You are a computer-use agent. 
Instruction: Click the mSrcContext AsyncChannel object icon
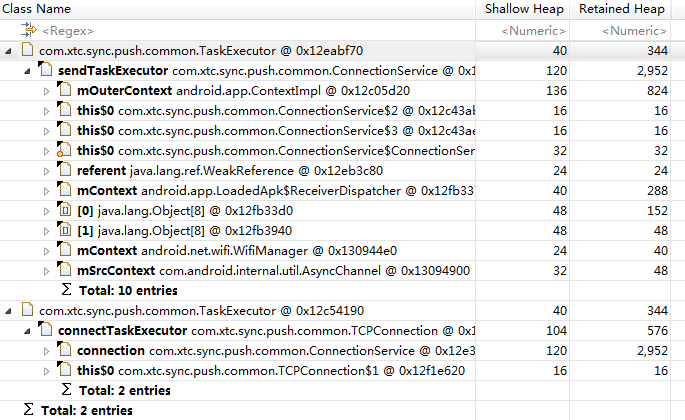(65, 271)
